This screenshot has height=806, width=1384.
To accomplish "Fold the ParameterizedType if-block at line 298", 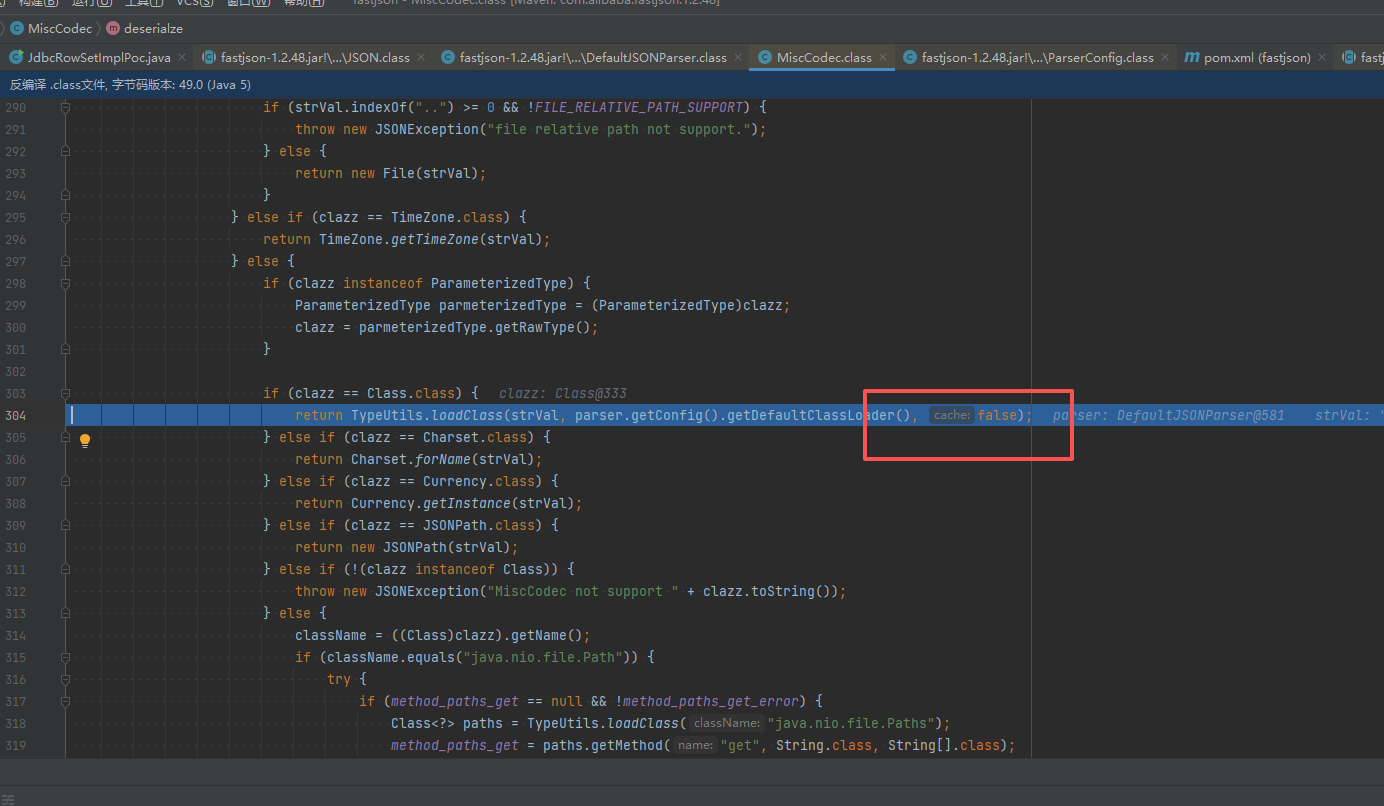I will [x=65, y=283].
